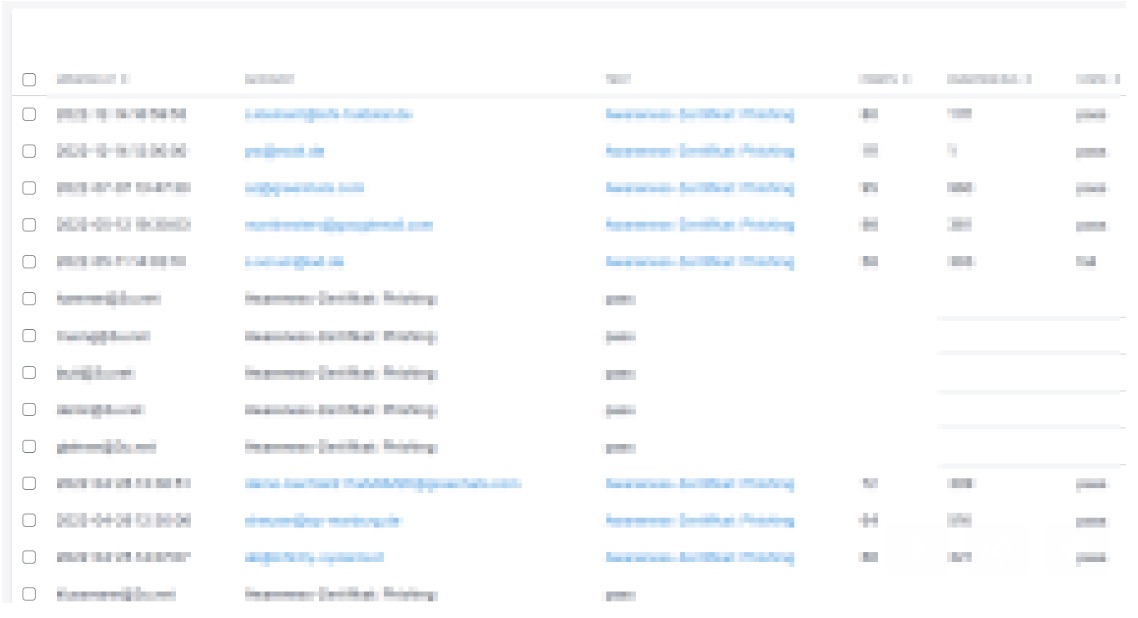Check the checkbox on the bottom row
Viewport: 1138px width, 618px height.
30,595
